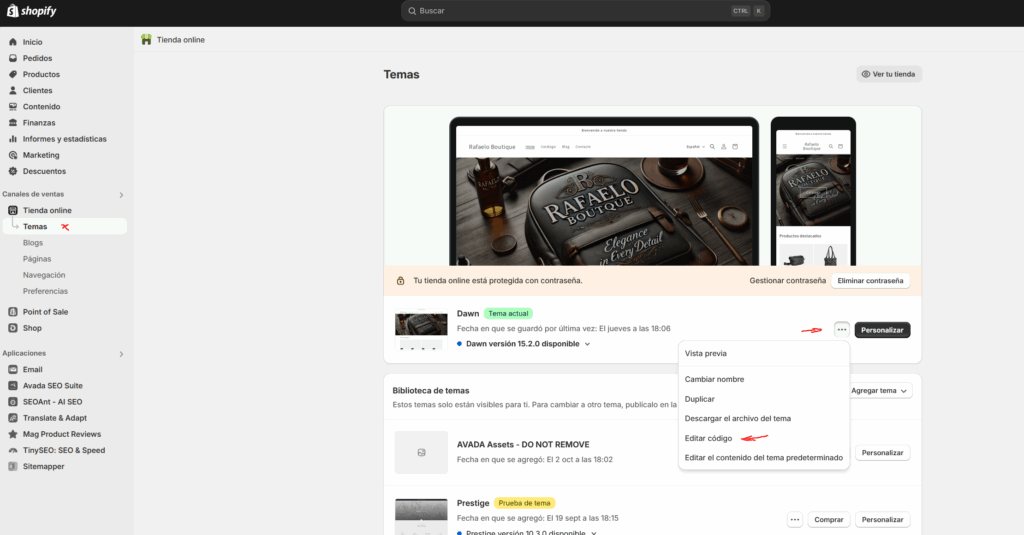
Task: Click the Dawn theme thumbnail
Action: click(x=420, y=329)
